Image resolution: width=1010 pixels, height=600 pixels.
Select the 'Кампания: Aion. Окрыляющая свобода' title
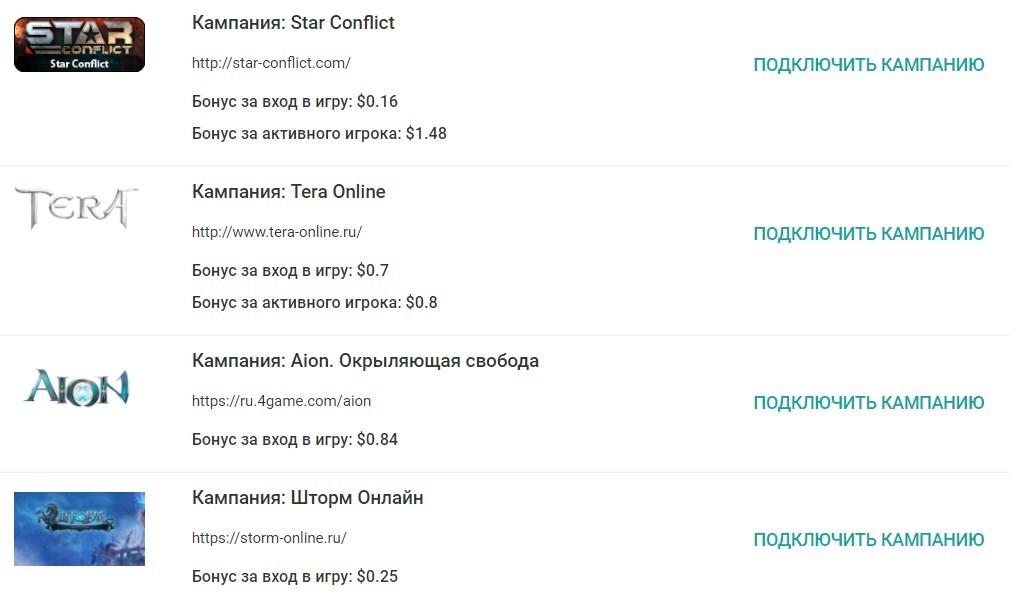tap(365, 361)
